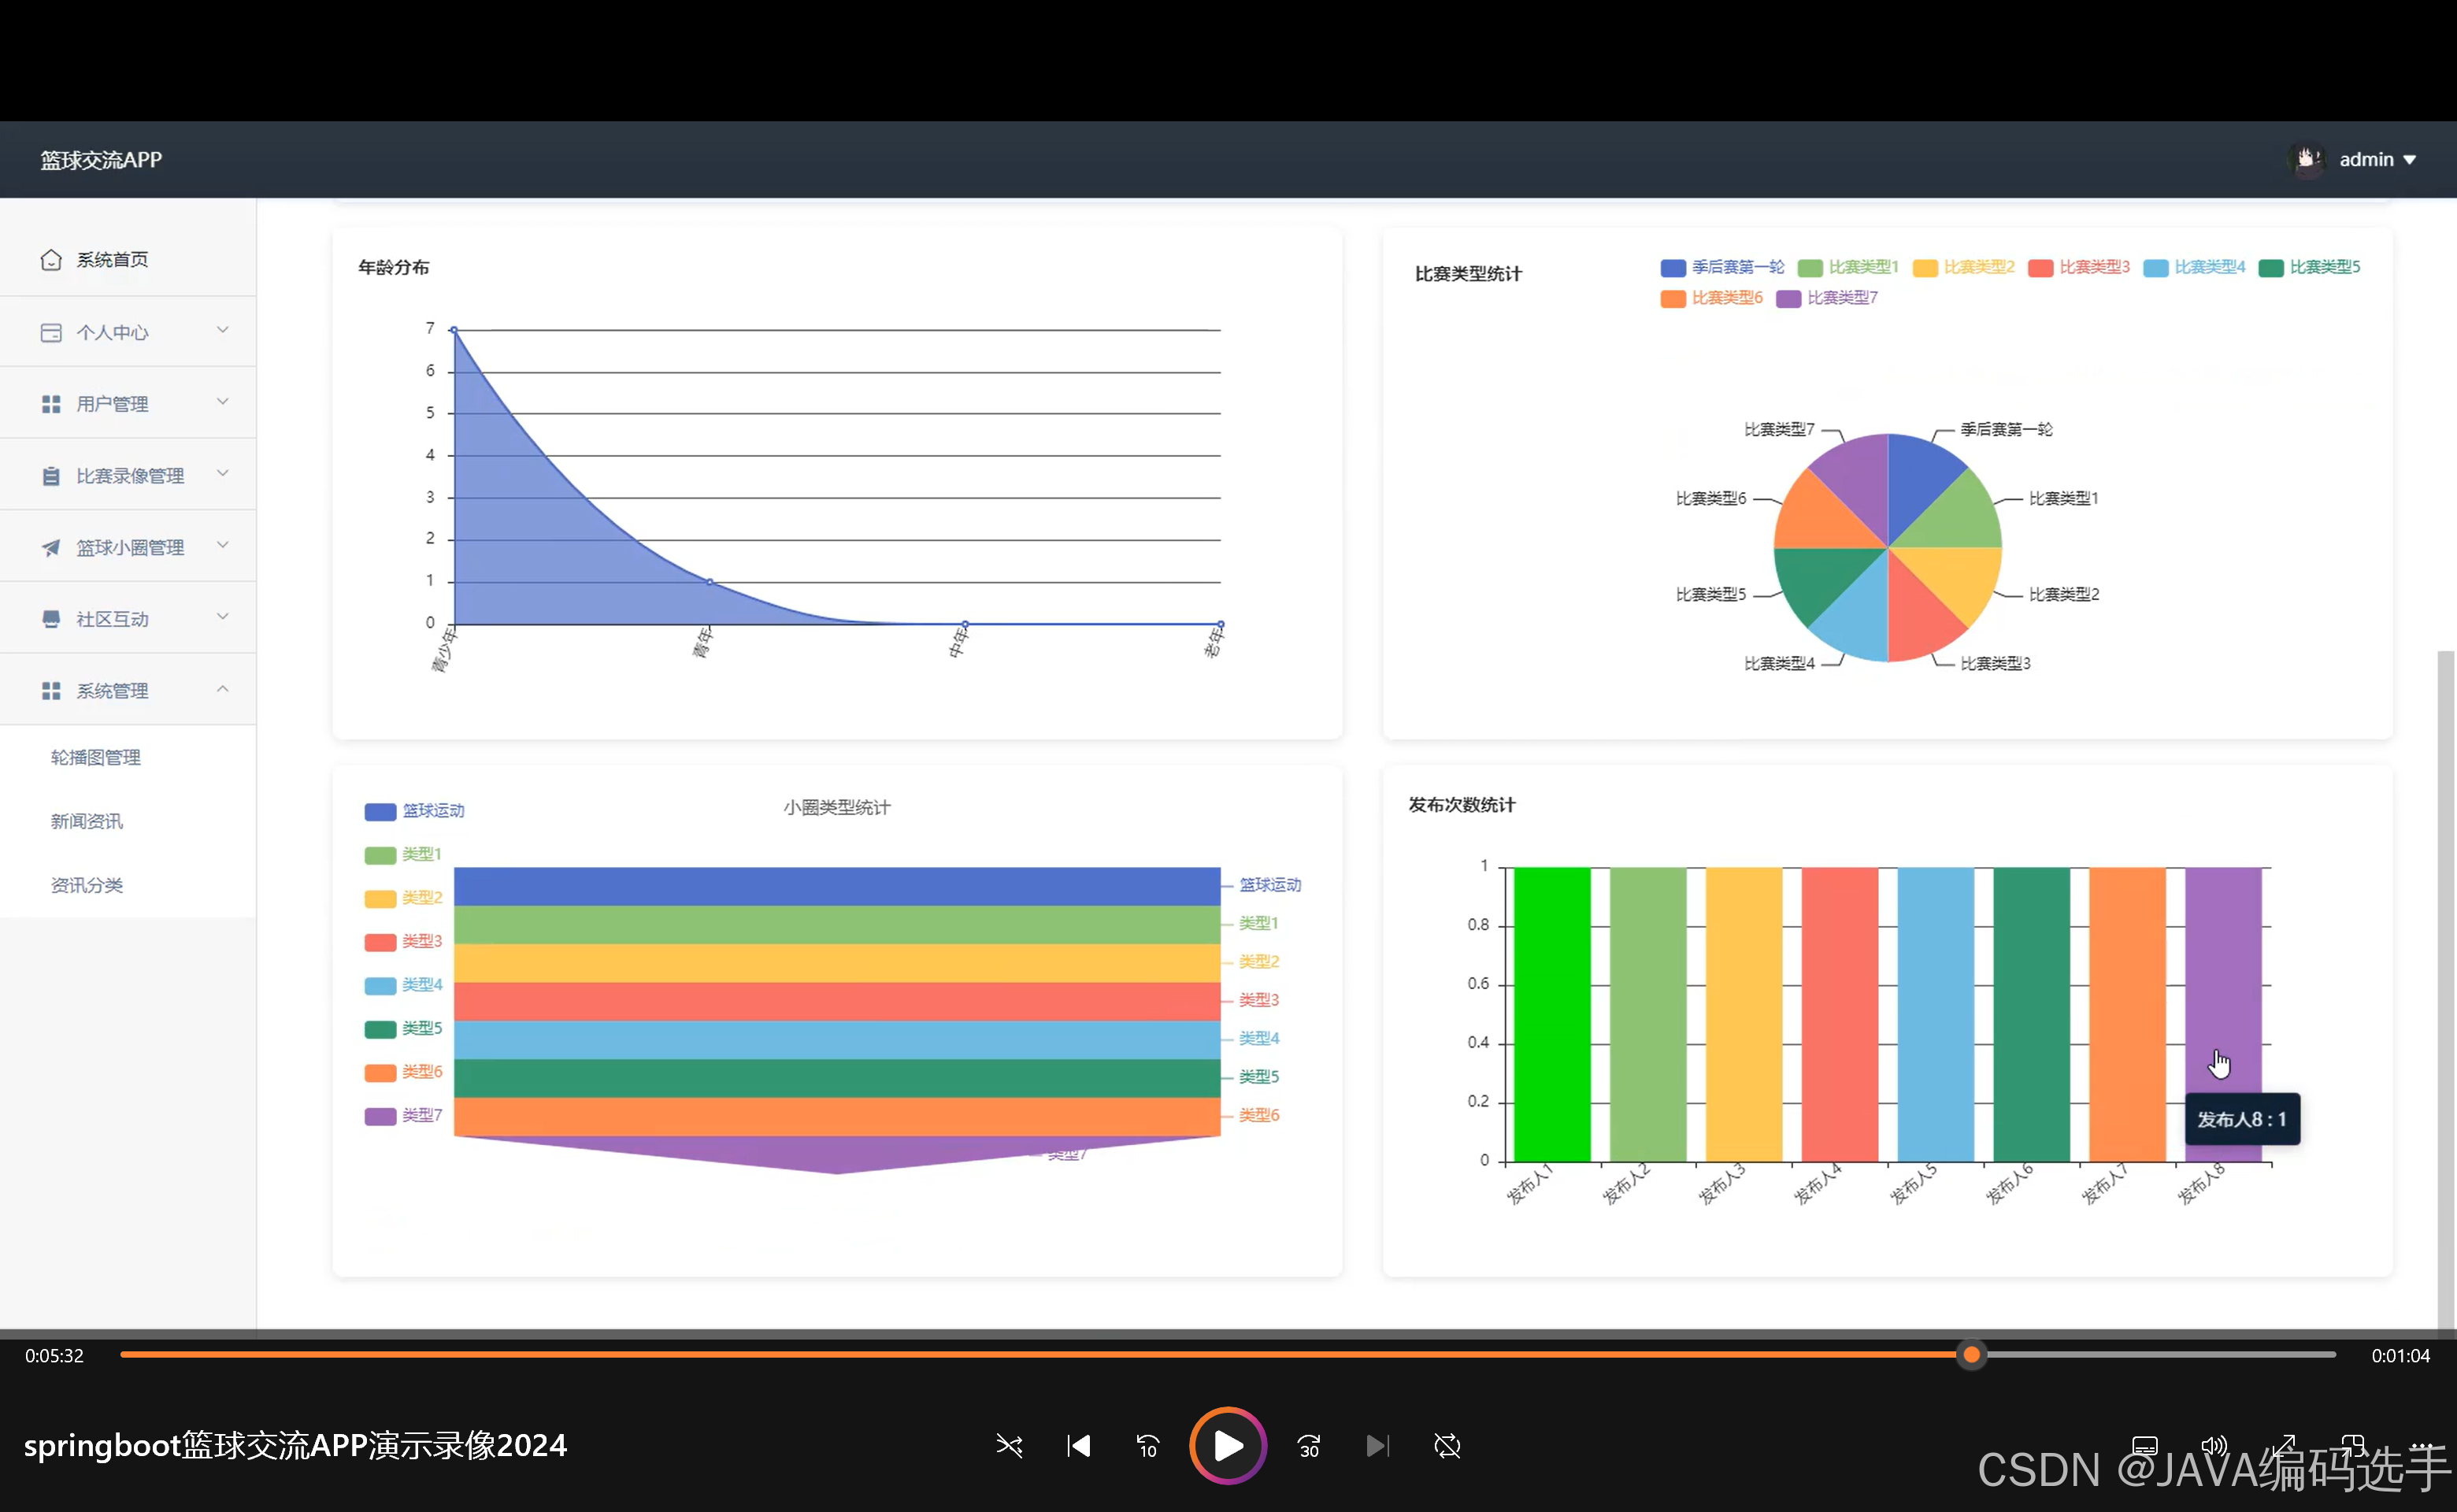Viewport: 2457px width, 1512px height.
Task: Go to 系统首页 home link
Action: [112, 260]
